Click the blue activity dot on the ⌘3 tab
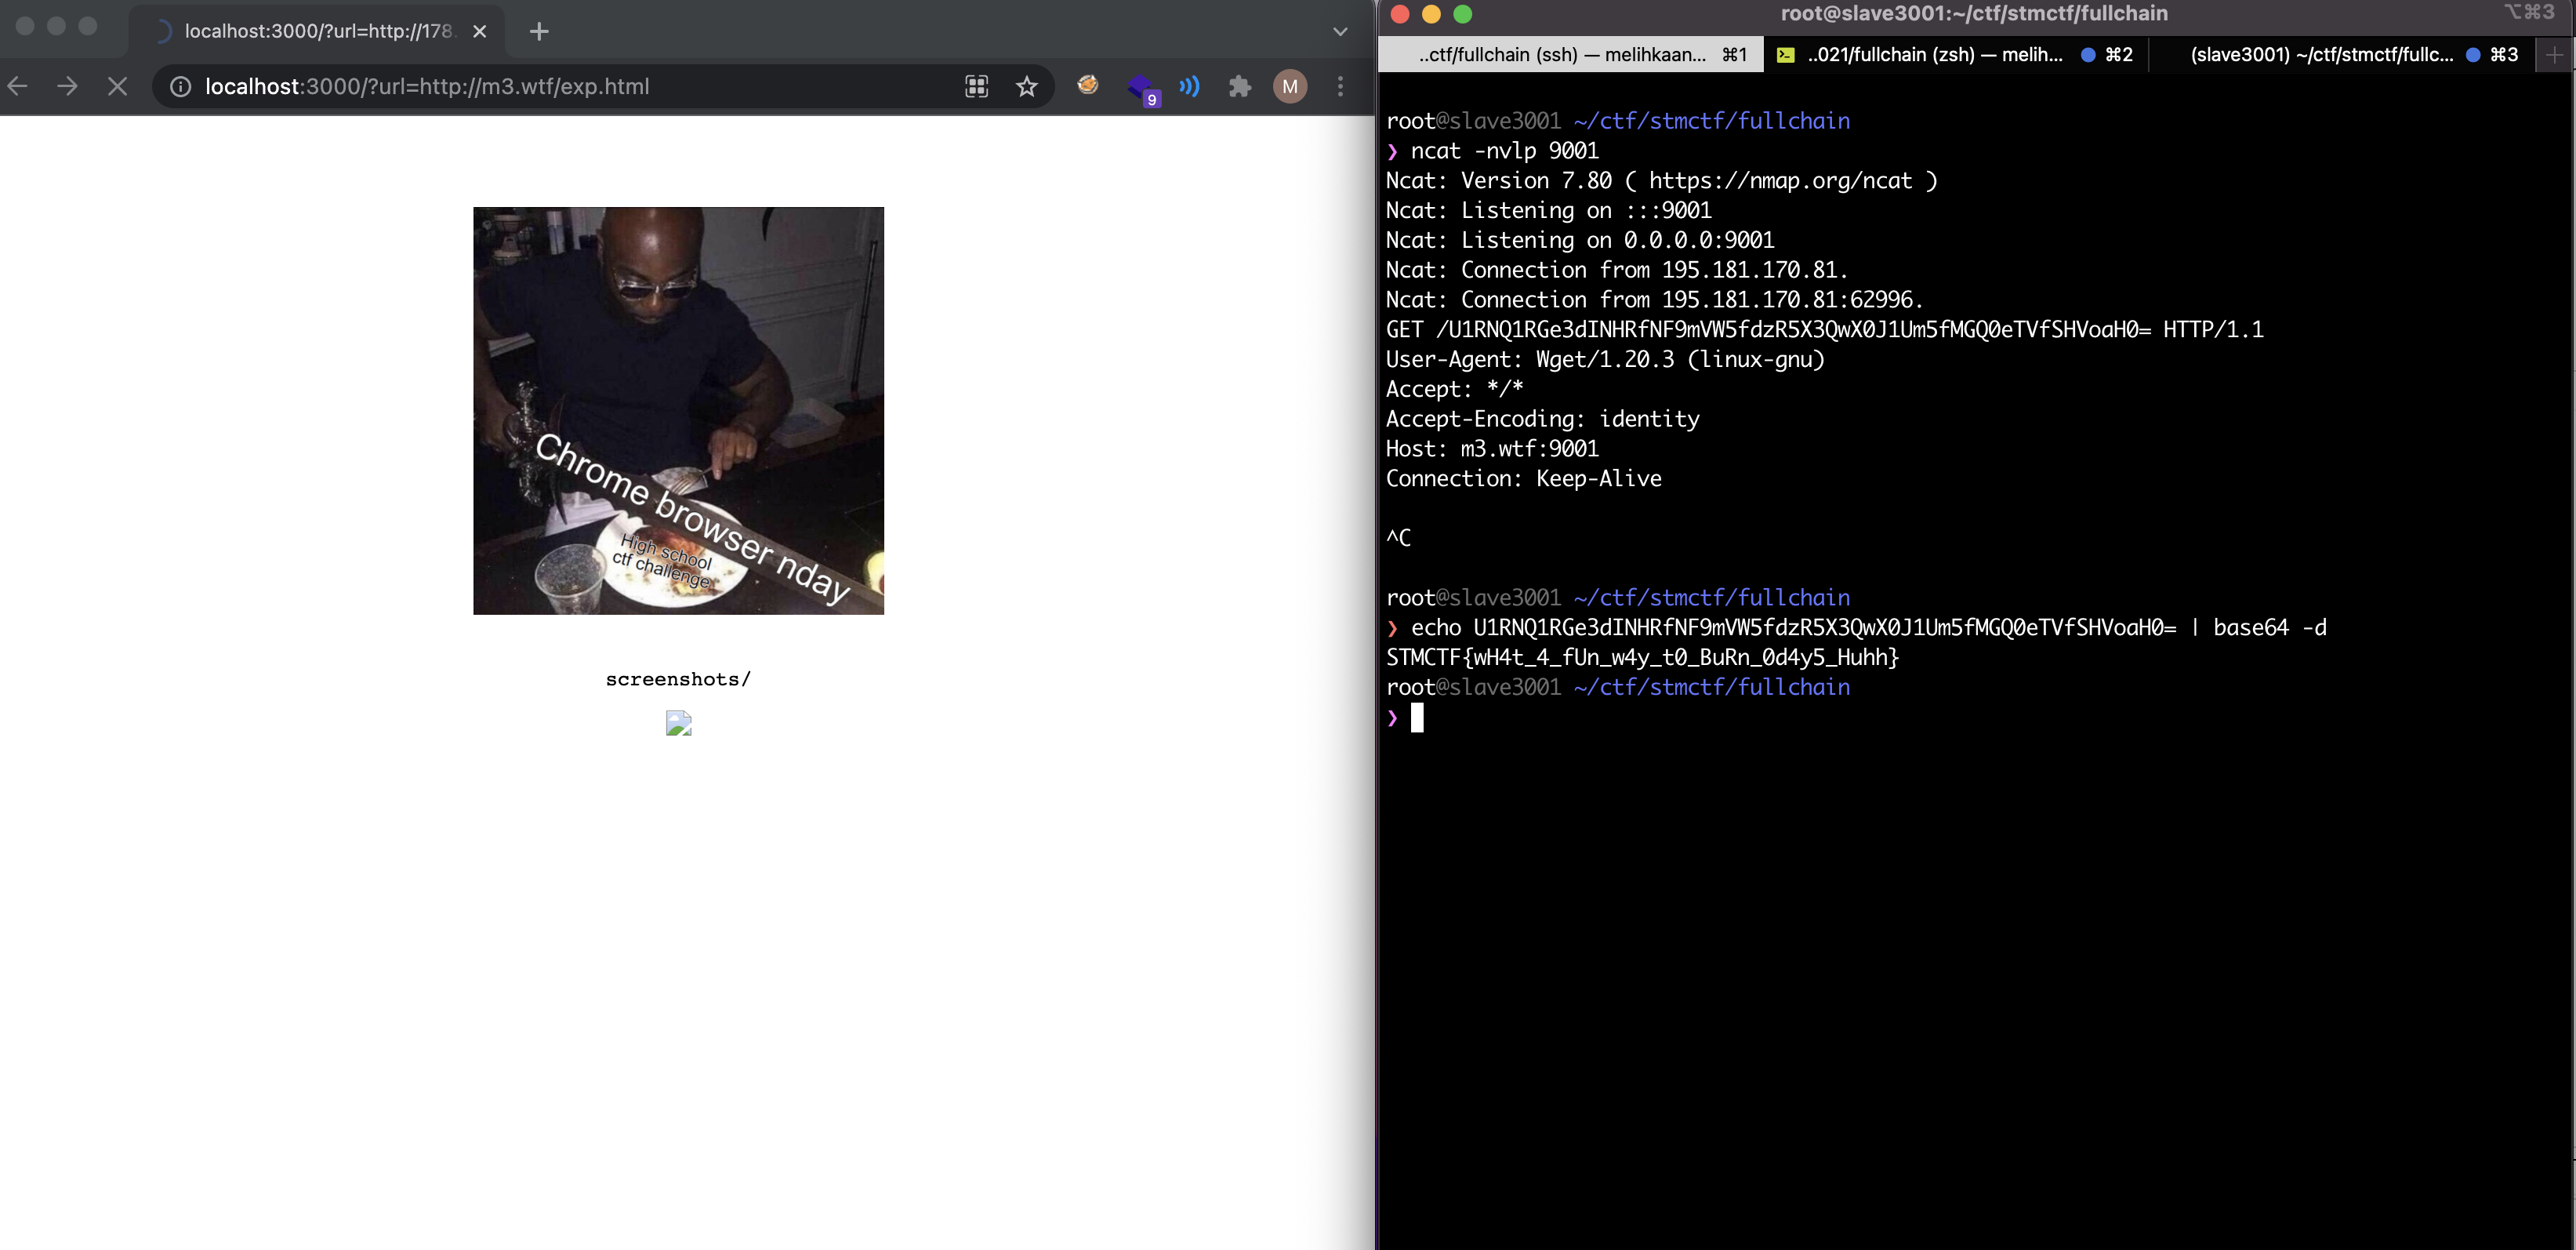The image size is (2576, 1250). pos(2473,55)
